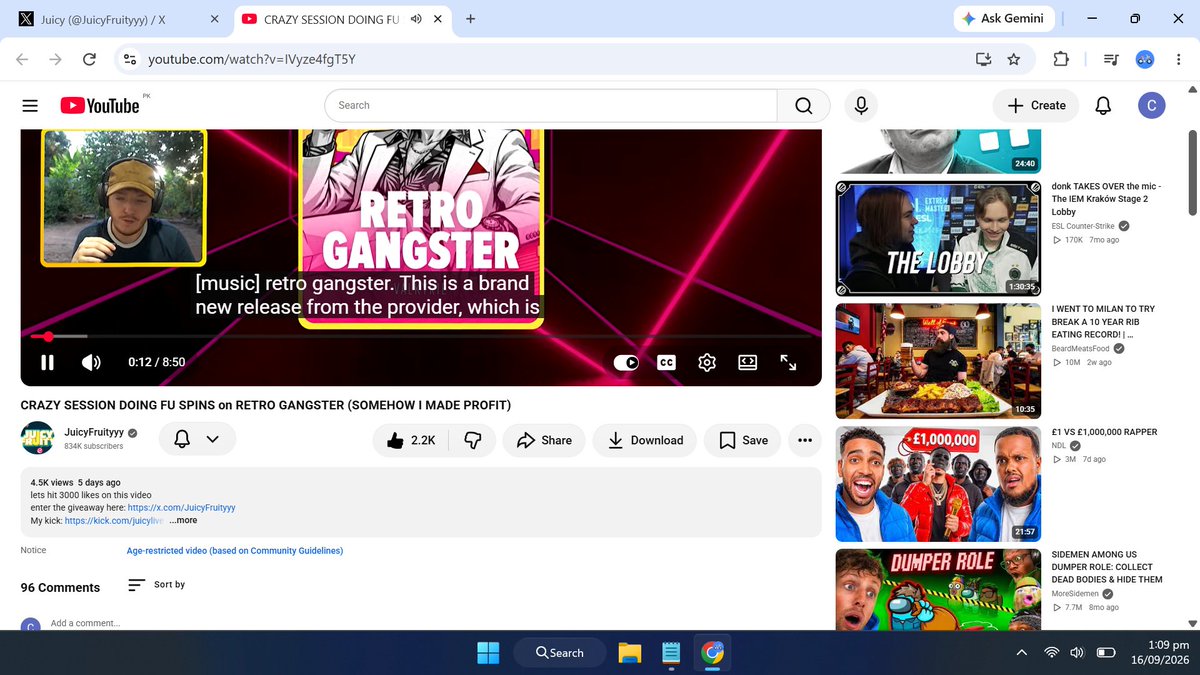Go to the YouTube home logo
This screenshot has height=675, width=1200.
click(100, 105)
